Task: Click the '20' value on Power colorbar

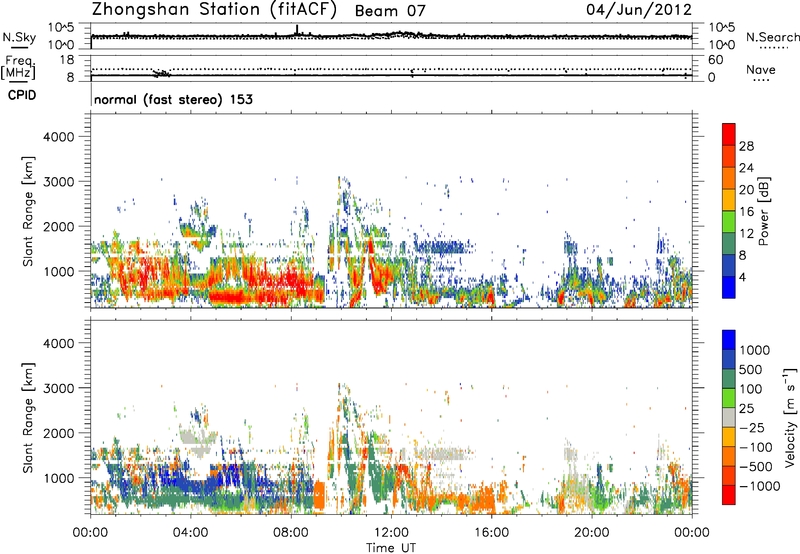Action: tap(746, 190)
